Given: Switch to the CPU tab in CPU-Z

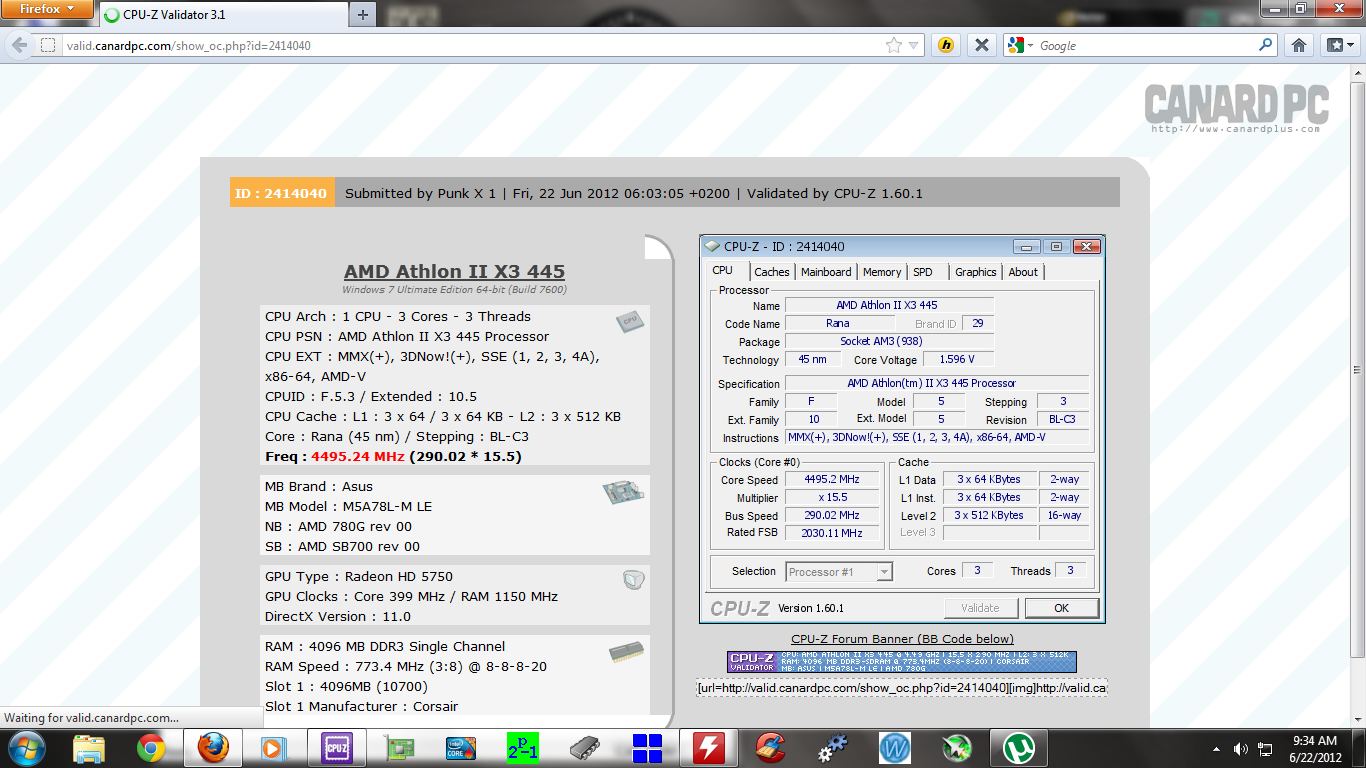Looking at the screenshot, I should pos(722,270).
